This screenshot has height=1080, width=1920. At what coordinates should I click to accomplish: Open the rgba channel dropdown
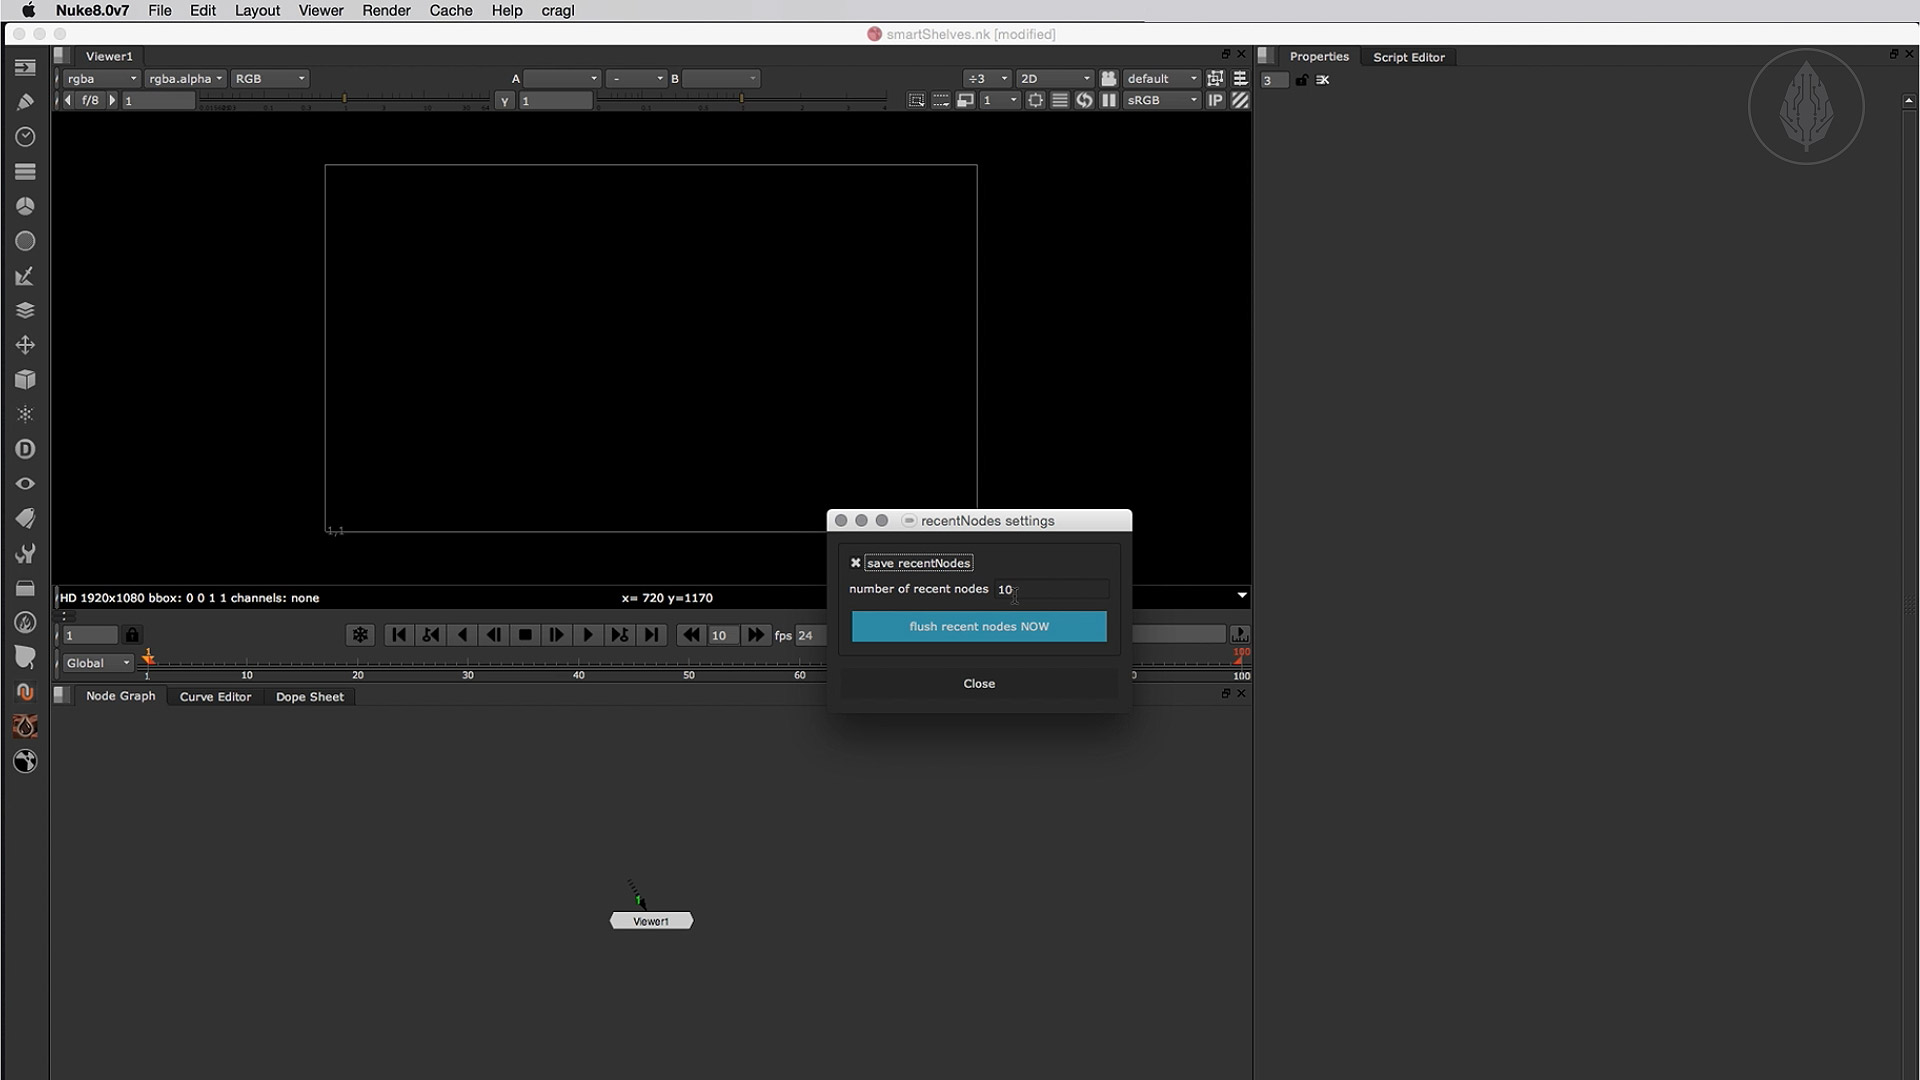pos(100,78)
